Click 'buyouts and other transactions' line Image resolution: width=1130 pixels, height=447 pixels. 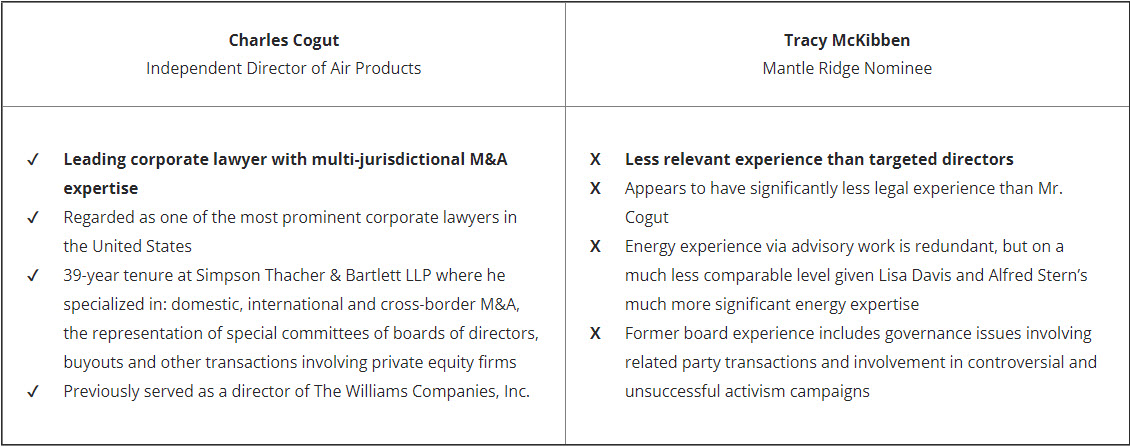click(290, 363)
